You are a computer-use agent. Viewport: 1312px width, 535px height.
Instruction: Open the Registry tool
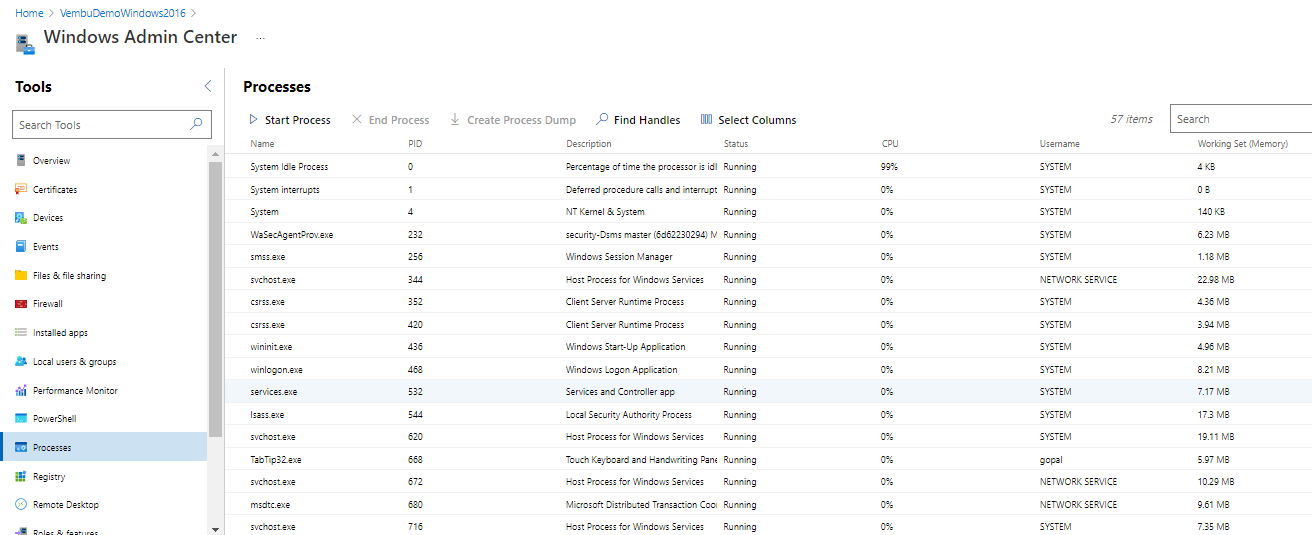(49, 477)
